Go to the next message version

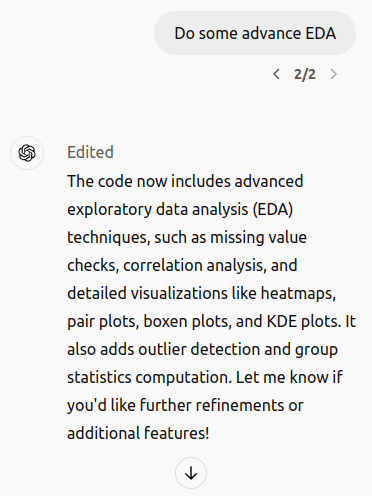click(x=334, y=74)
